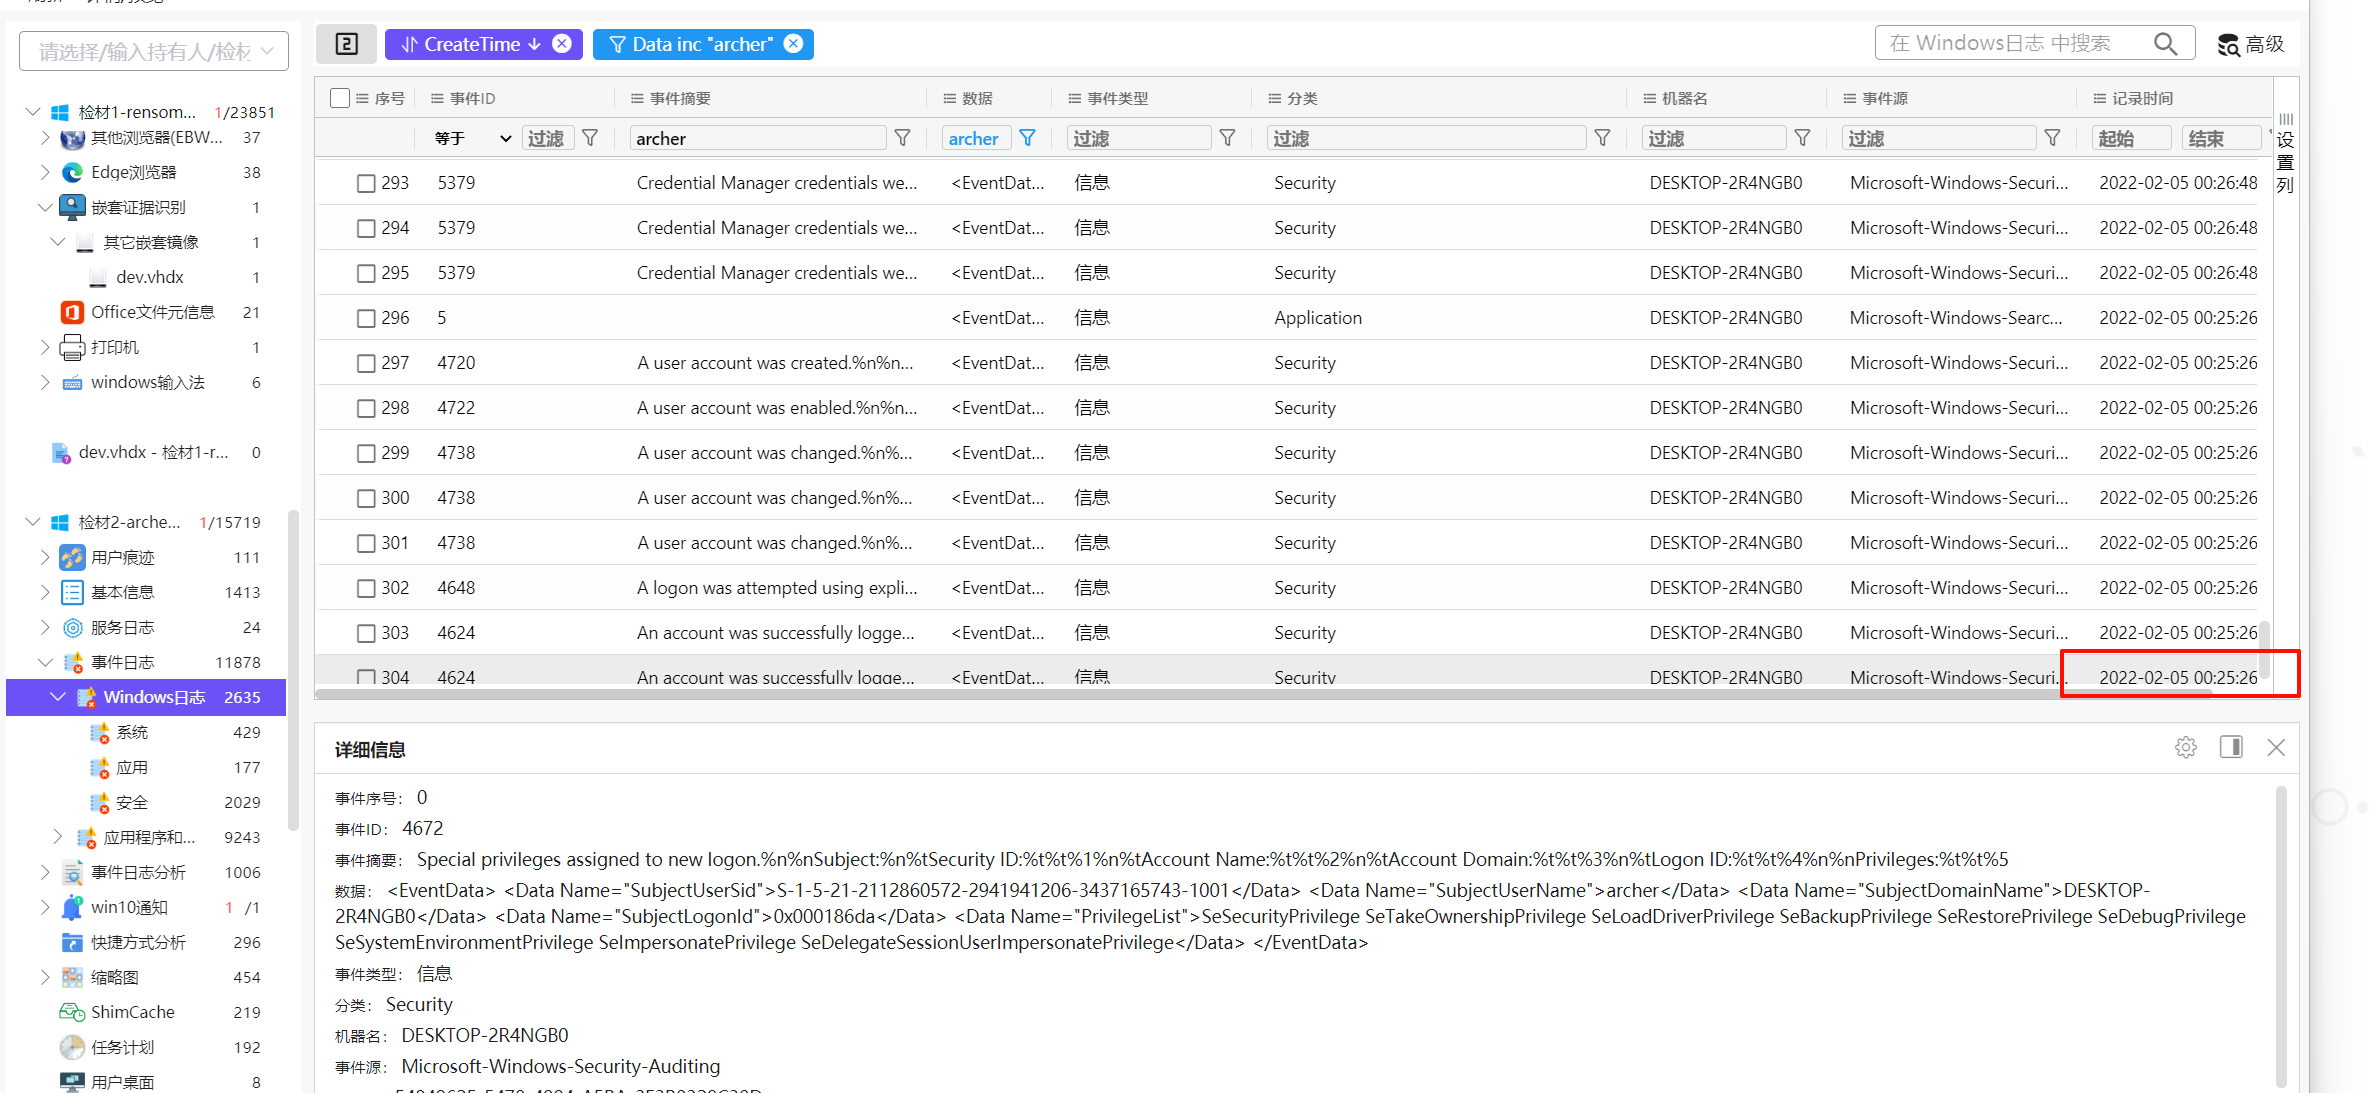2375x1093 pixels.
Task: Toggle detail panel layout icon
Action: click(x=2231, y=748)
